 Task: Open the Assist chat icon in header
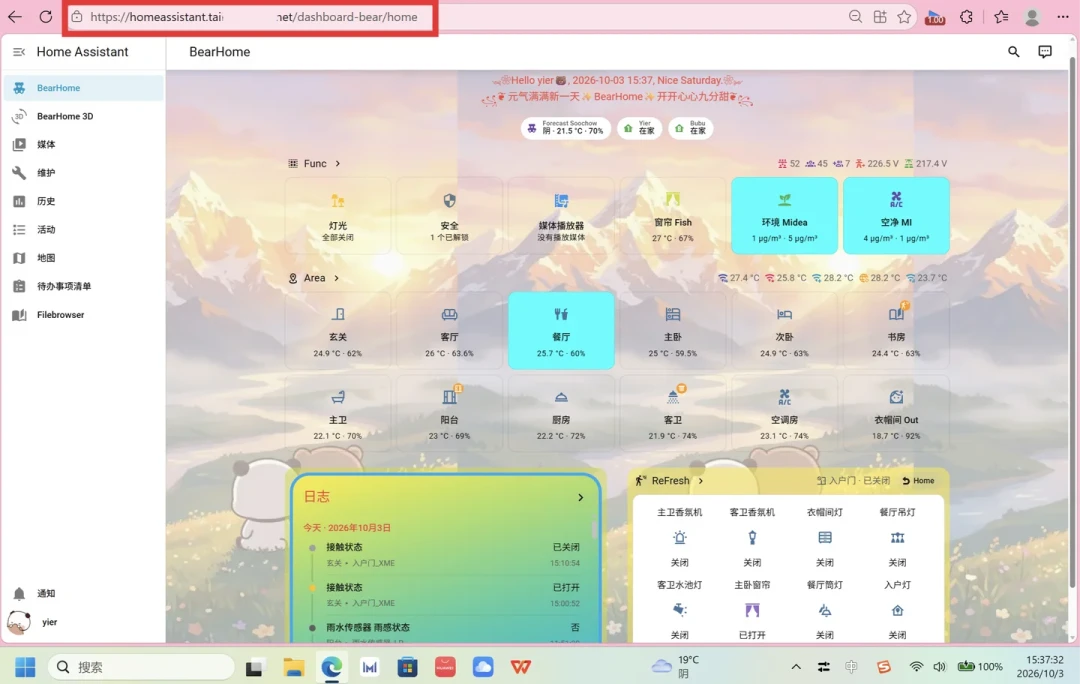click(x=1045, y=52)
